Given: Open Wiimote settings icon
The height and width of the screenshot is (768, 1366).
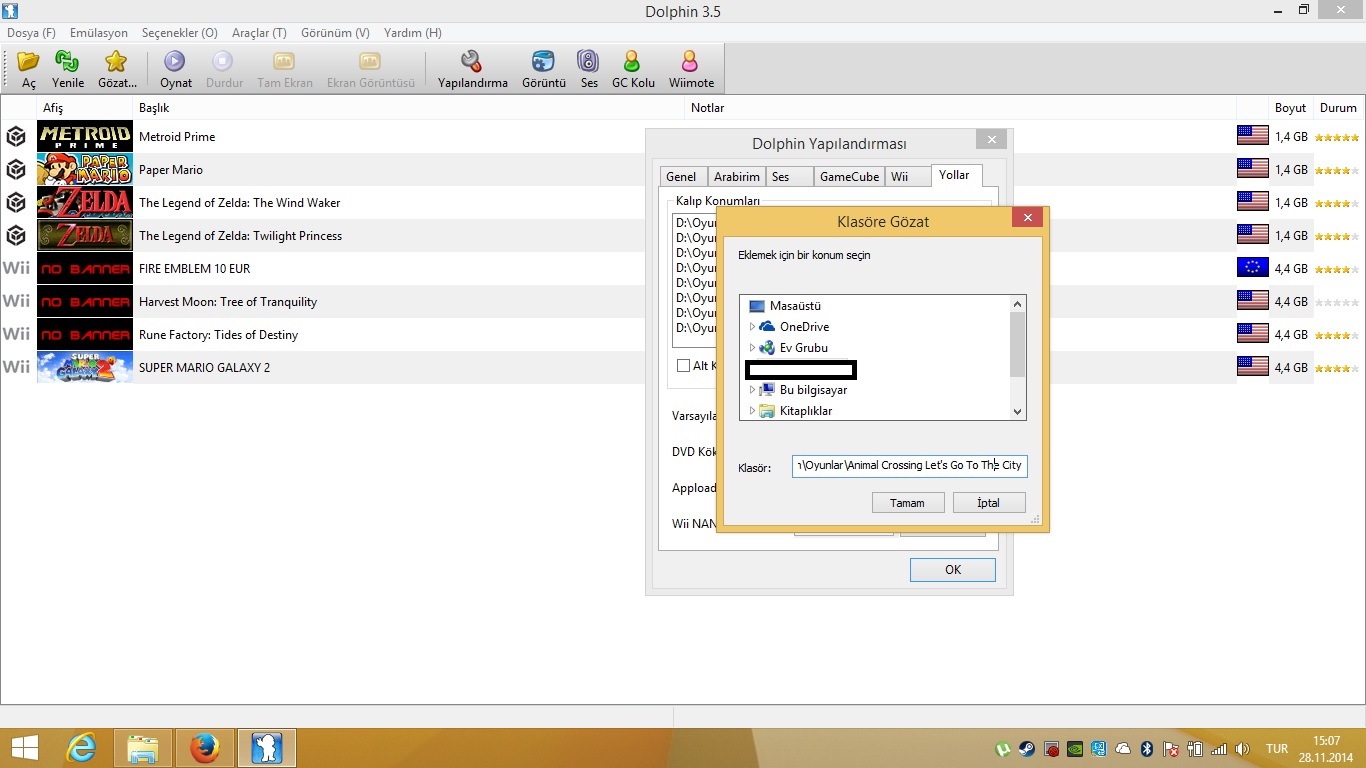Looking at the screenshot, I should pyautogui.click(x=691, y=62).
